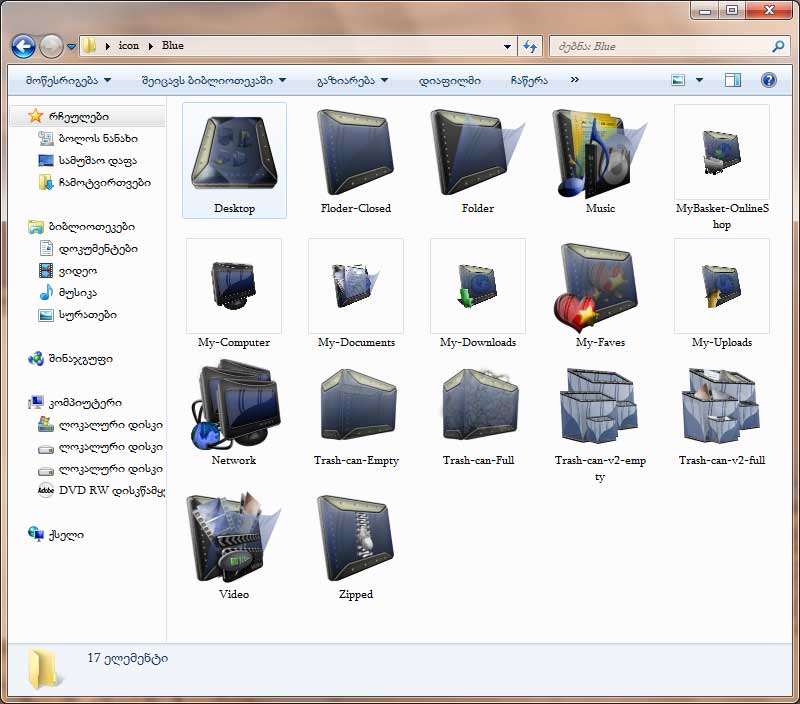Expand the arrow before 'icon' breadcrumb

tap(108, 46)
